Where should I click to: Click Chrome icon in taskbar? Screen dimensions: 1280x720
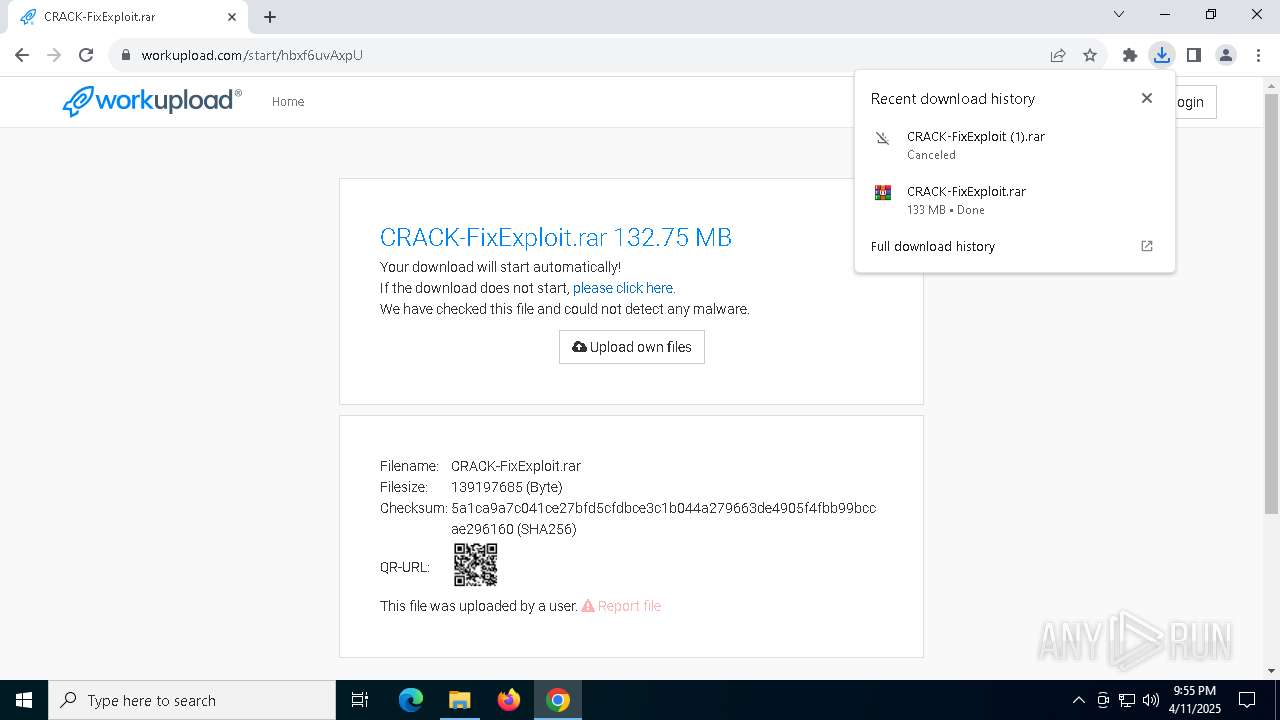558,700
